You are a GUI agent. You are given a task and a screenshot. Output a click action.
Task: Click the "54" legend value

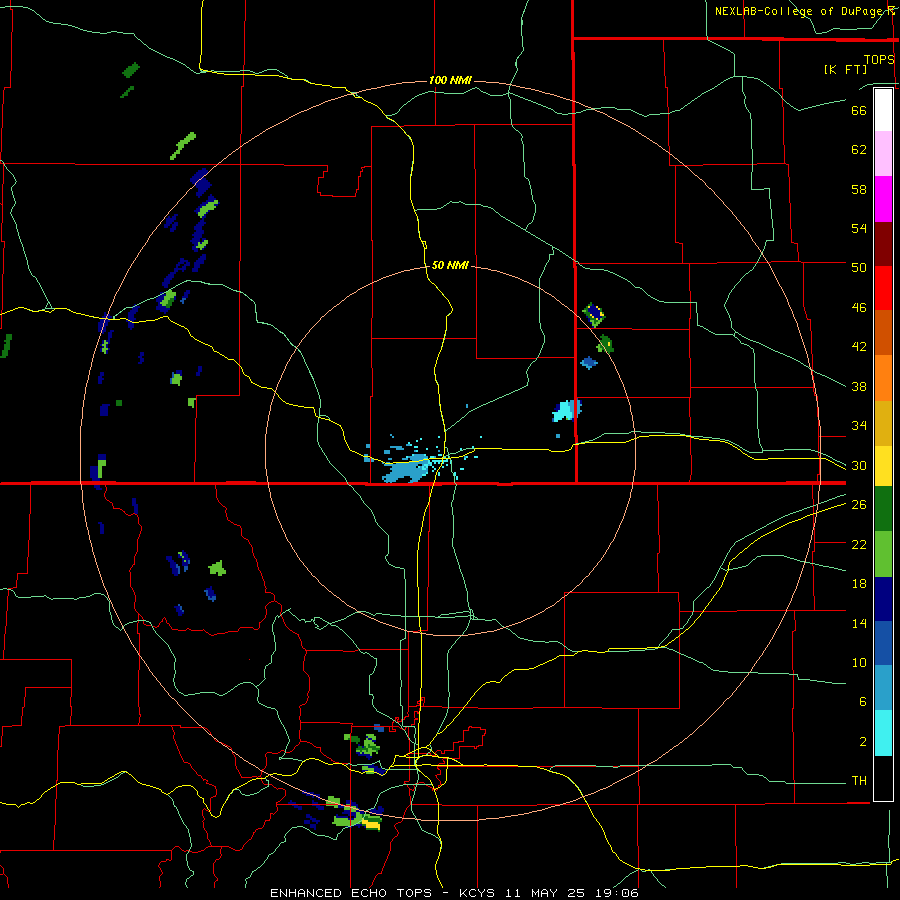coord(859,228)
